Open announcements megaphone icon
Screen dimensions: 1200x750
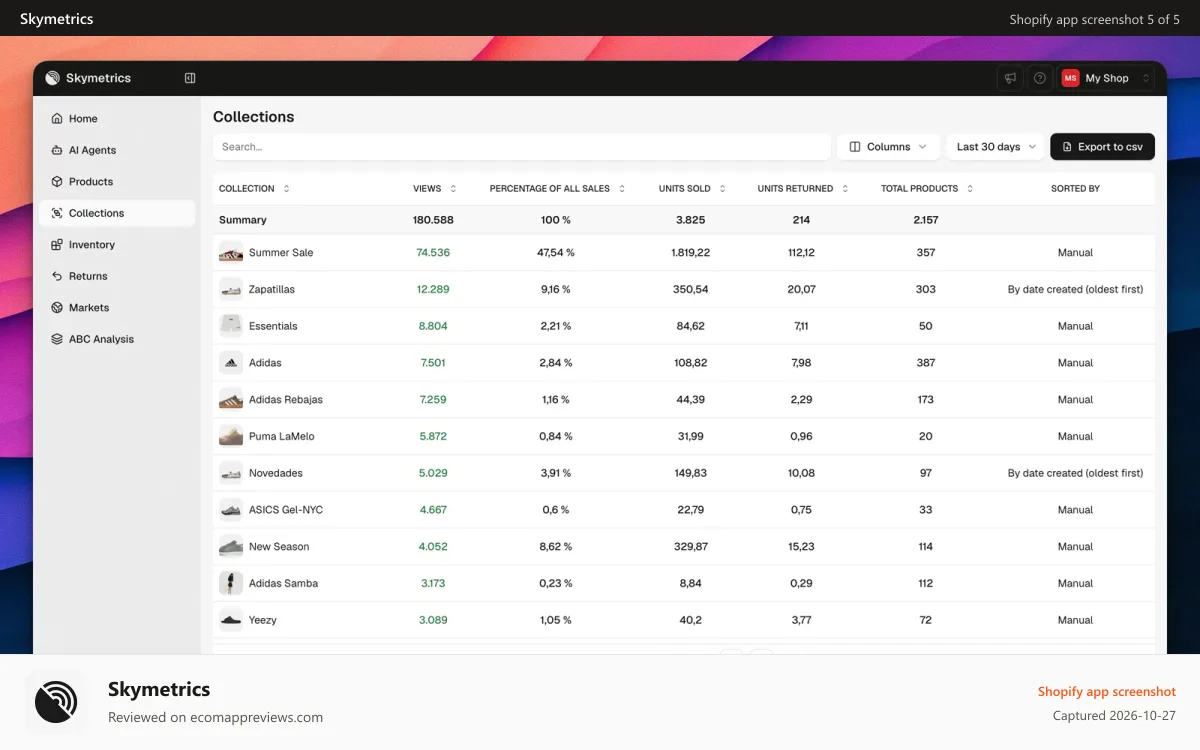(x=1010, y=78)
